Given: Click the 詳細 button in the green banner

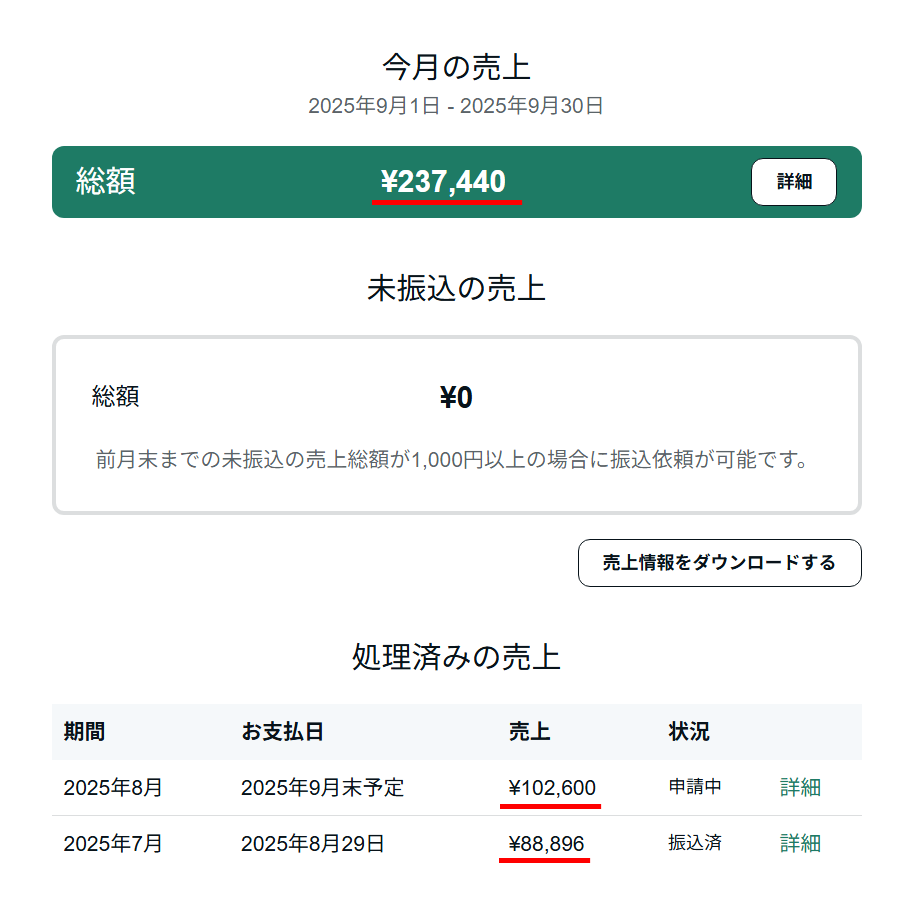Looking at the screenshot, I should point(793,182).
